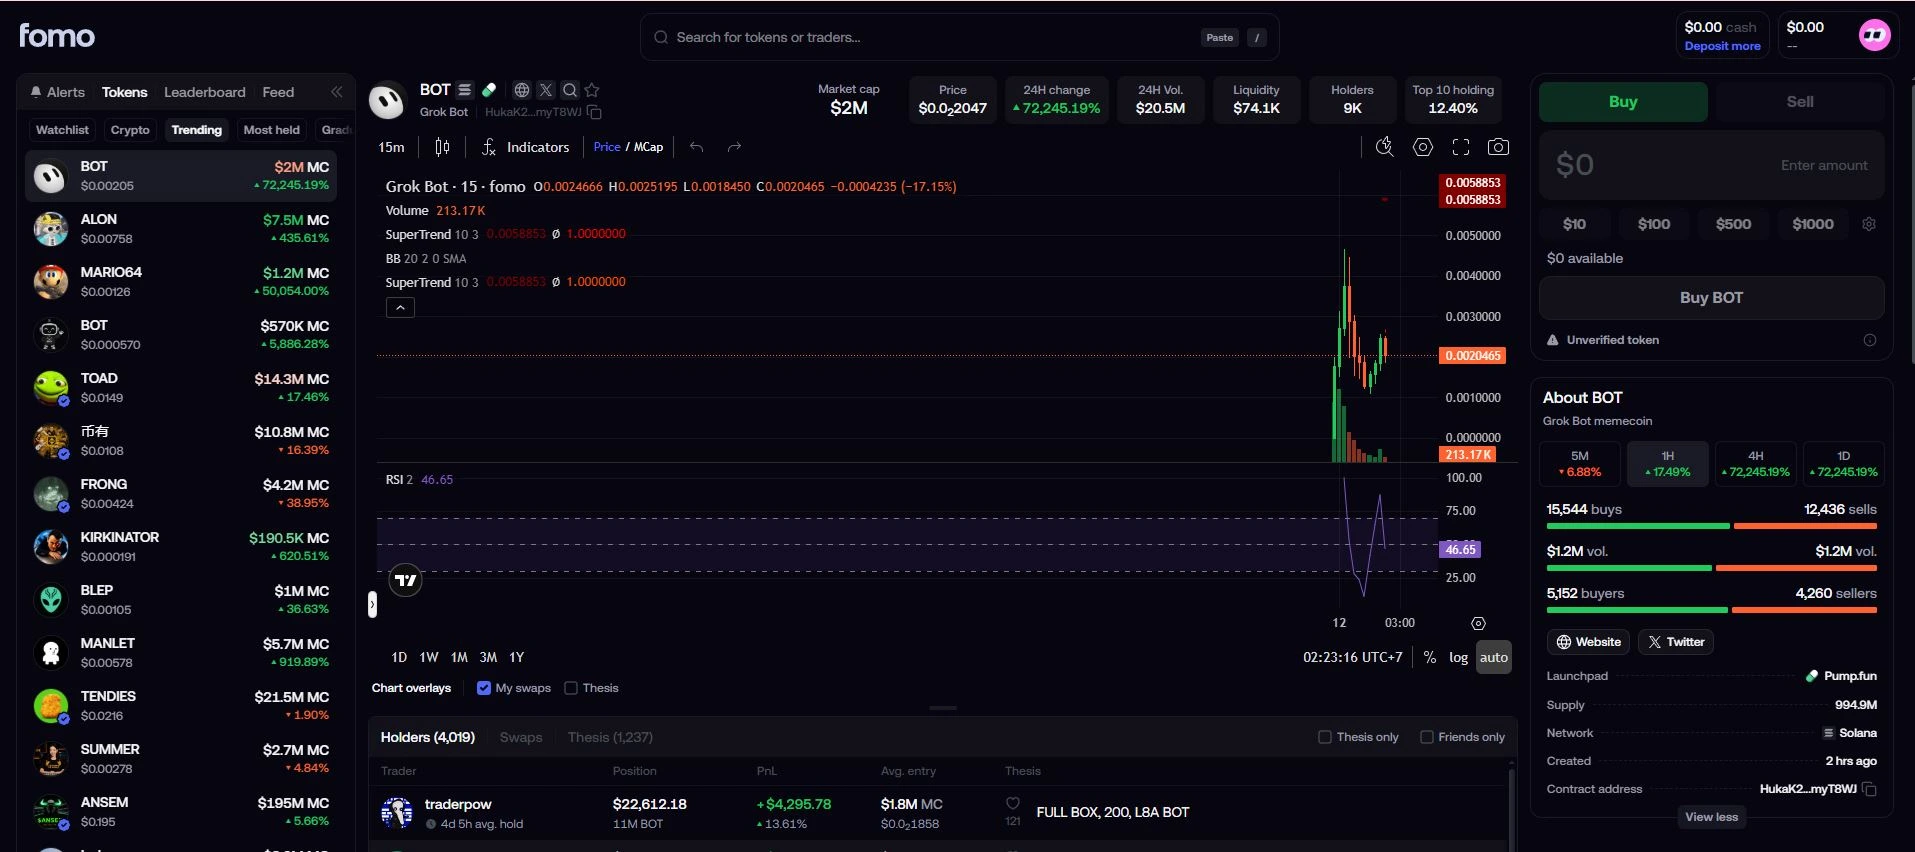This screenshot has width=1915, height=852.
Task: Redo the last chart action
Action: tap(734, 147)
